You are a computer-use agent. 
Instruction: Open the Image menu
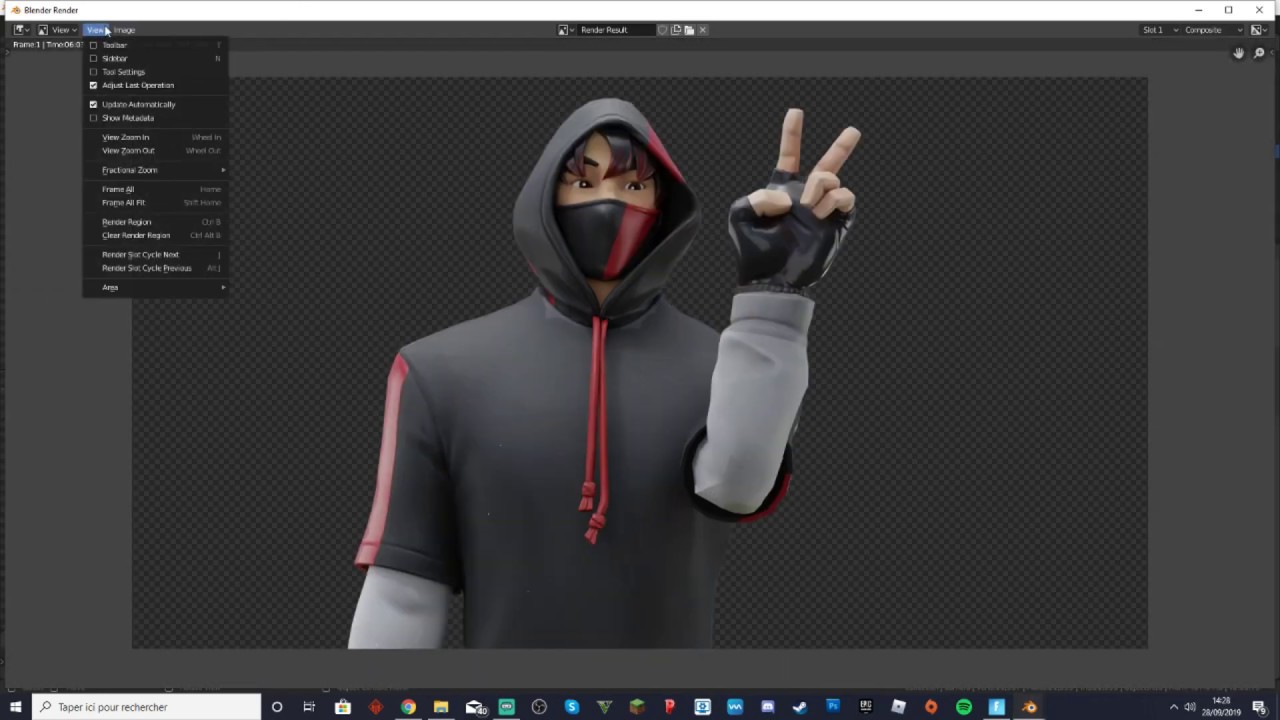(124, 30)
